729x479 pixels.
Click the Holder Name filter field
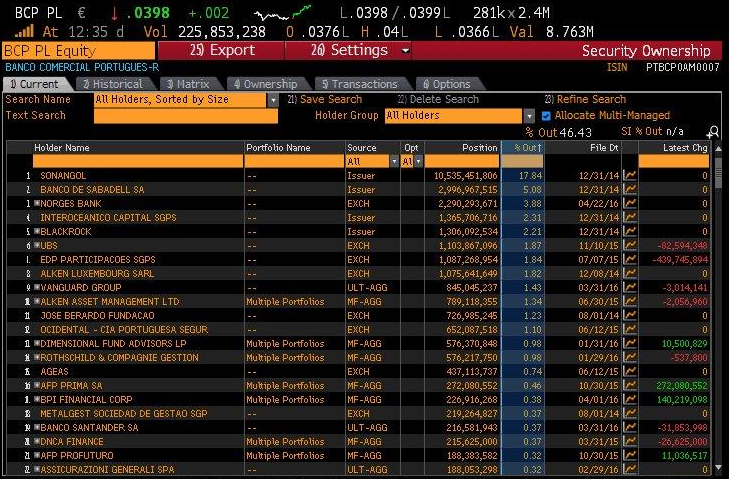tap(138, 161)
